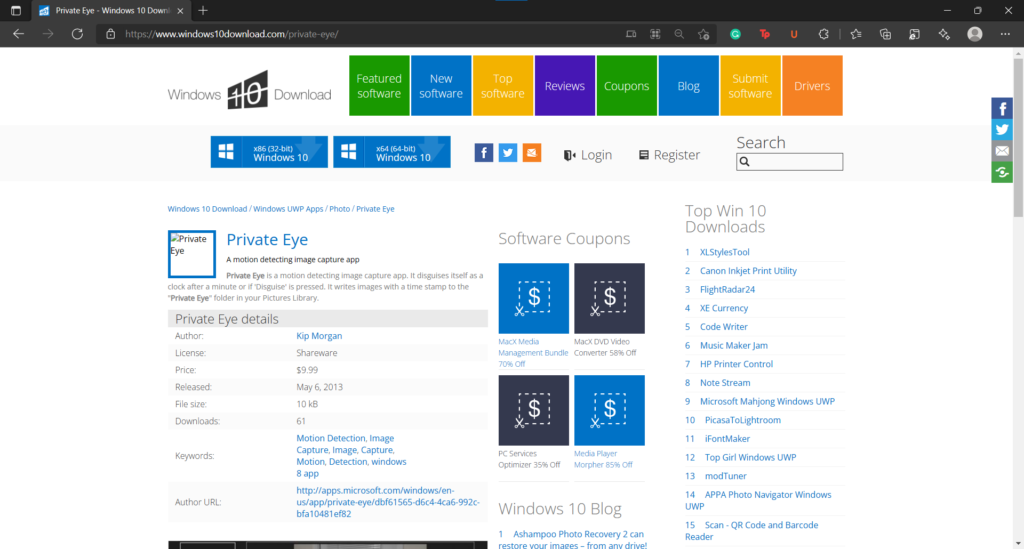Screen dimensions: 1024x549
Task: Click the x86 32-bit Windows 10 button
Action: click(269, 152)
